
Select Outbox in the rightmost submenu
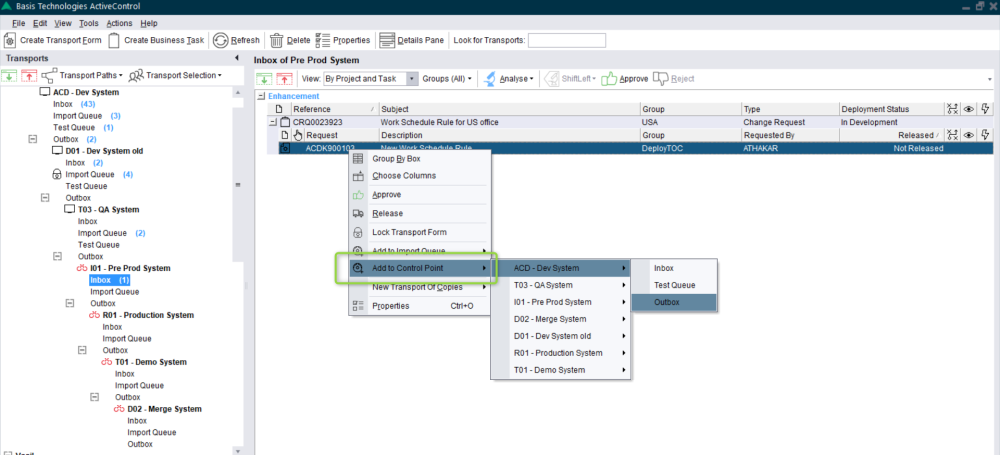pos(674,302)
